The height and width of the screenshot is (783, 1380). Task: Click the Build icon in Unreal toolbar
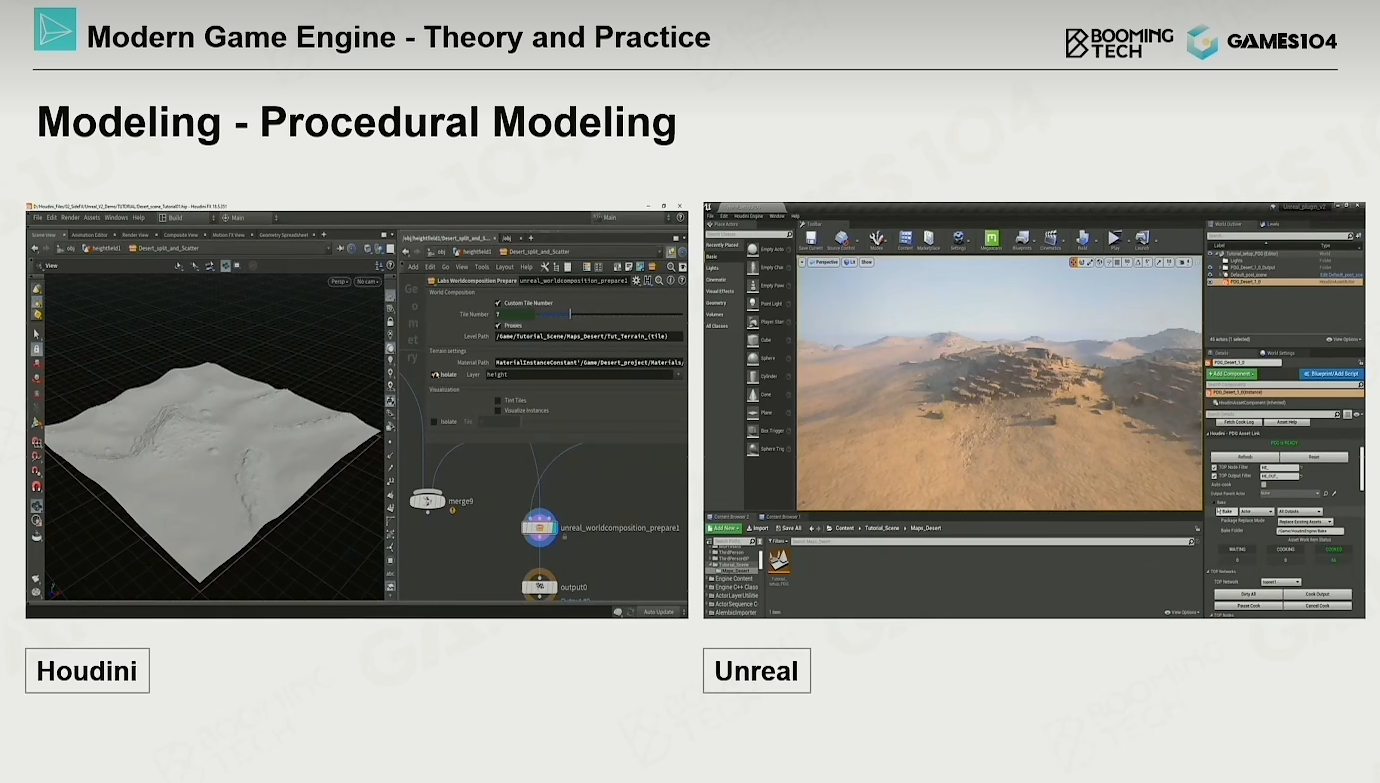(1083, 238)
